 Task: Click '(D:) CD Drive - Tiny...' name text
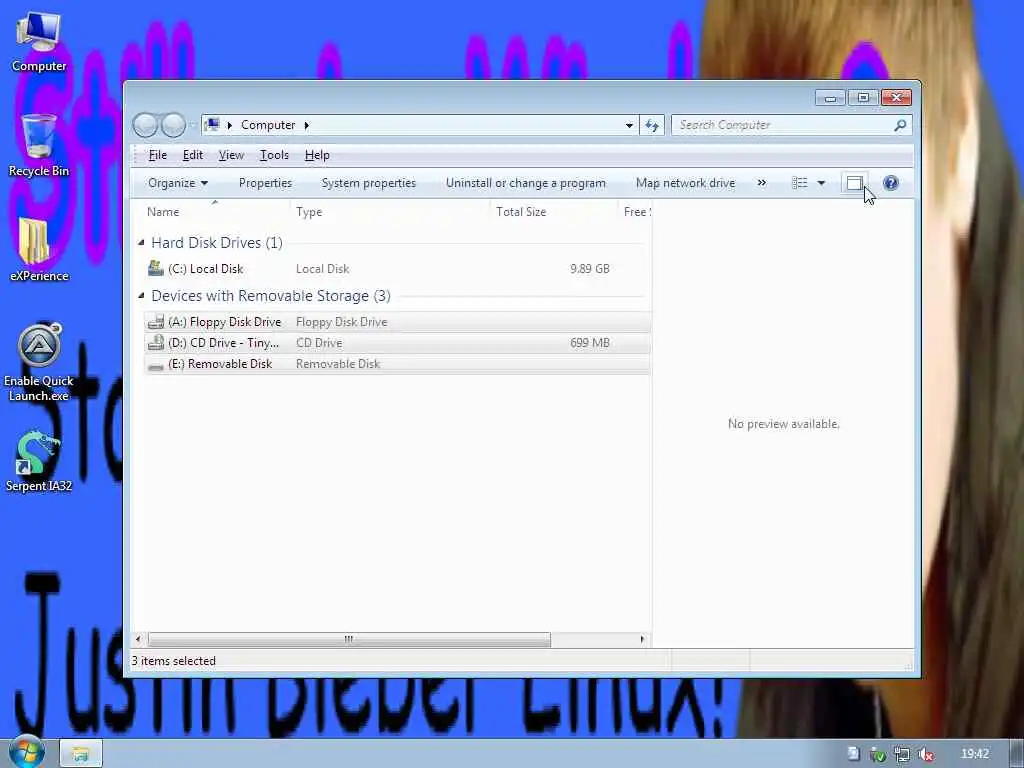tap(223, 343)
